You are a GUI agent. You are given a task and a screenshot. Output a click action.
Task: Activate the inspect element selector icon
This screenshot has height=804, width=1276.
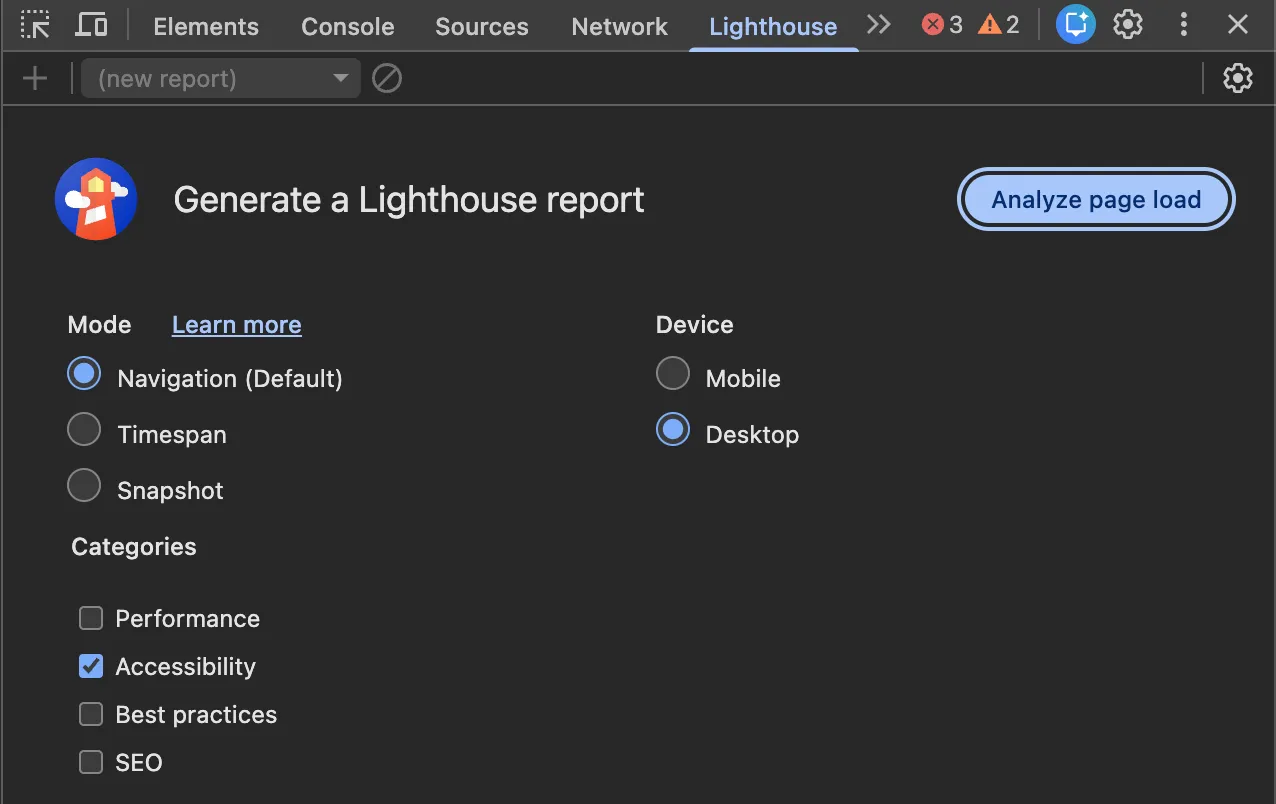35,25
